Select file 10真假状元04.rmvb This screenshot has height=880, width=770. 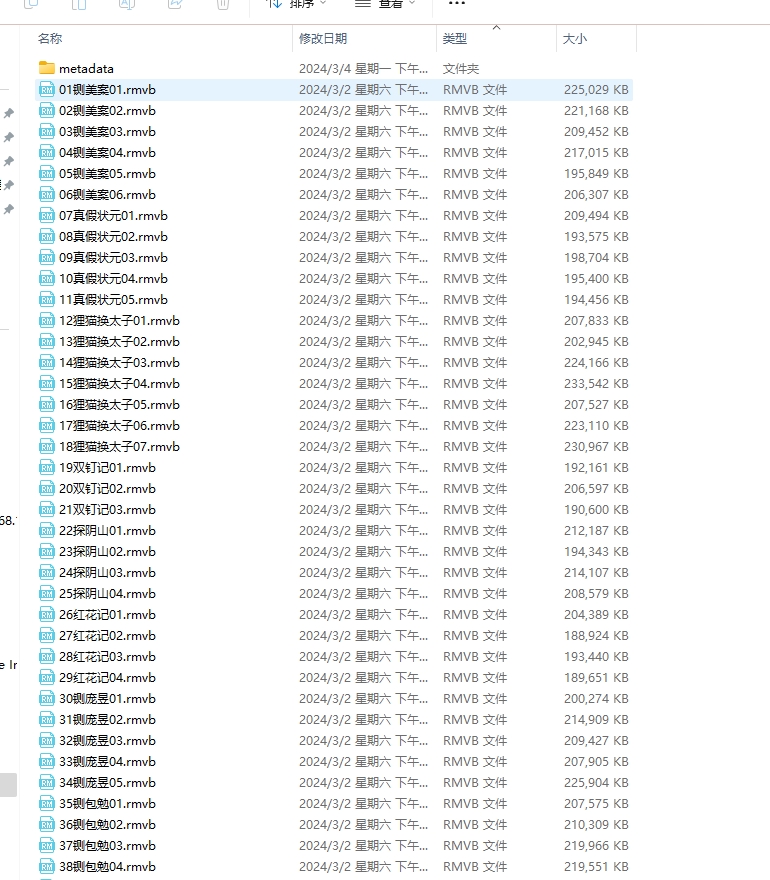[113, 279]
